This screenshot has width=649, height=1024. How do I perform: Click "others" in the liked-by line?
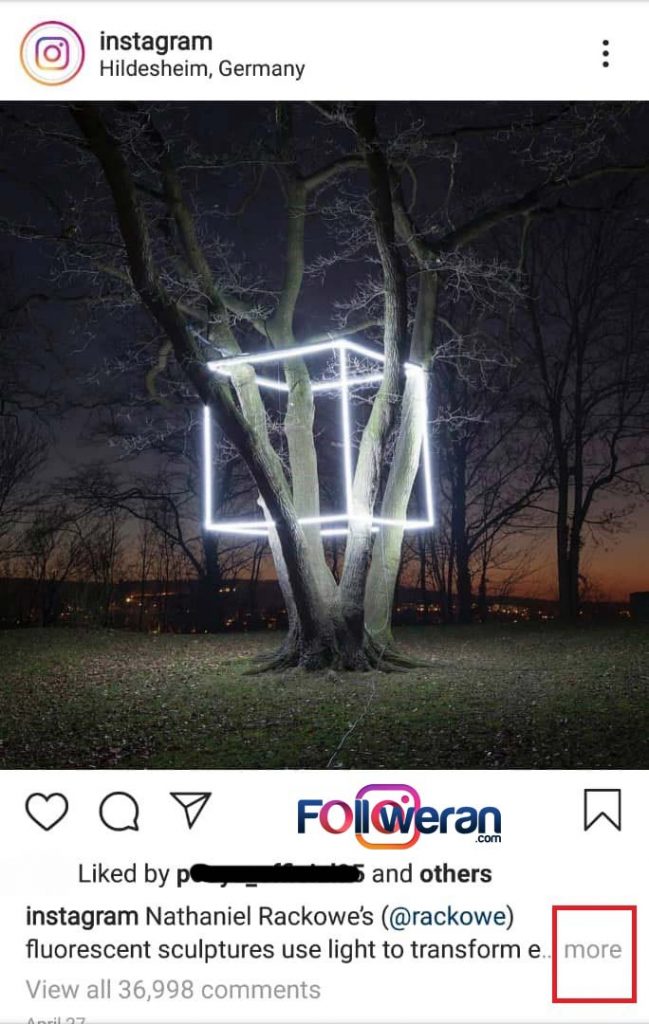point(455,874)
